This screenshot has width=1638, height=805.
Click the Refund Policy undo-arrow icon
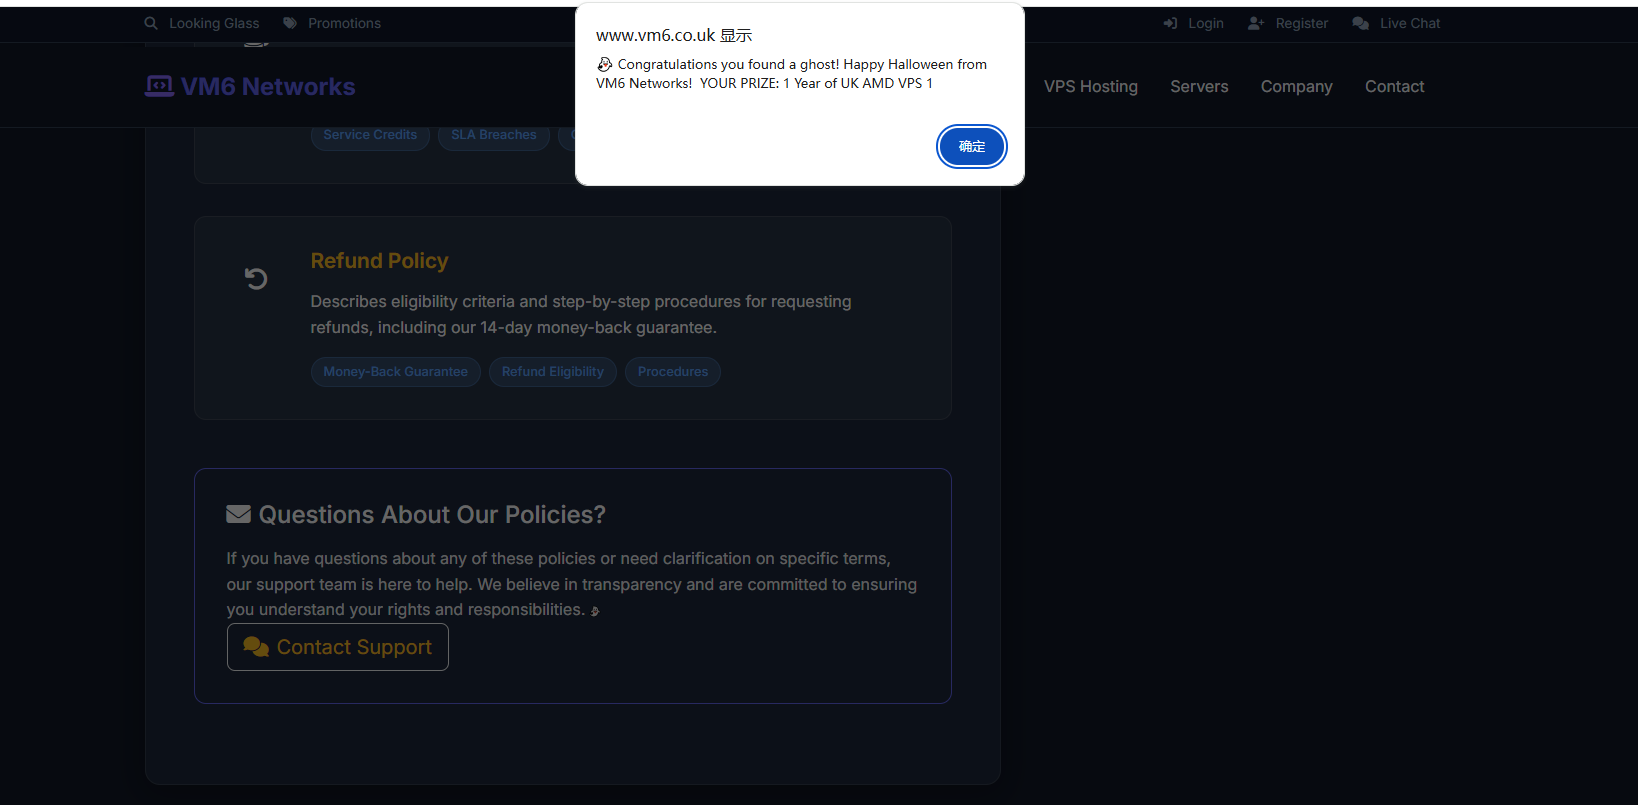256,279
